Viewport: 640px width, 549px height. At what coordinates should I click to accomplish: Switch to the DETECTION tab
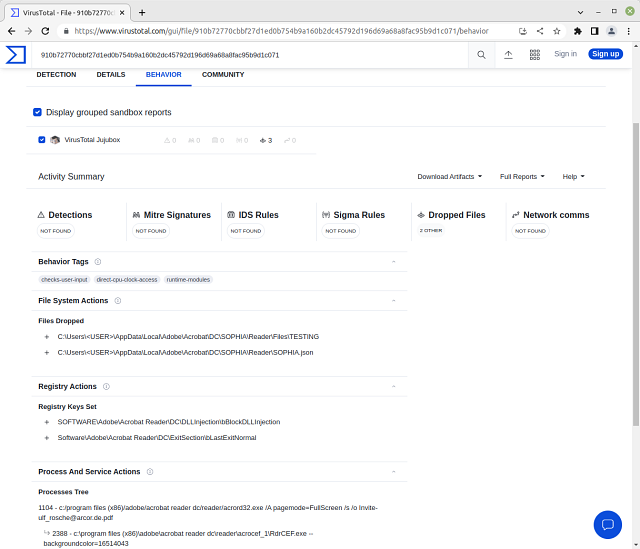click(56, 75)
